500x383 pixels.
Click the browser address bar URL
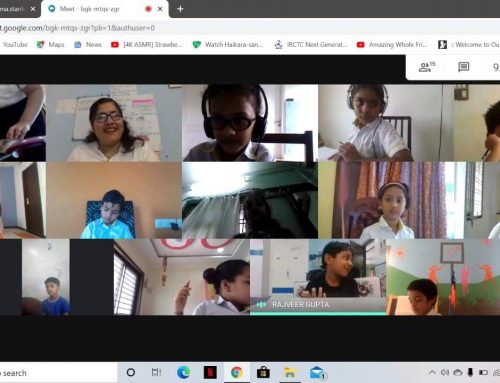tap(77, 28)
